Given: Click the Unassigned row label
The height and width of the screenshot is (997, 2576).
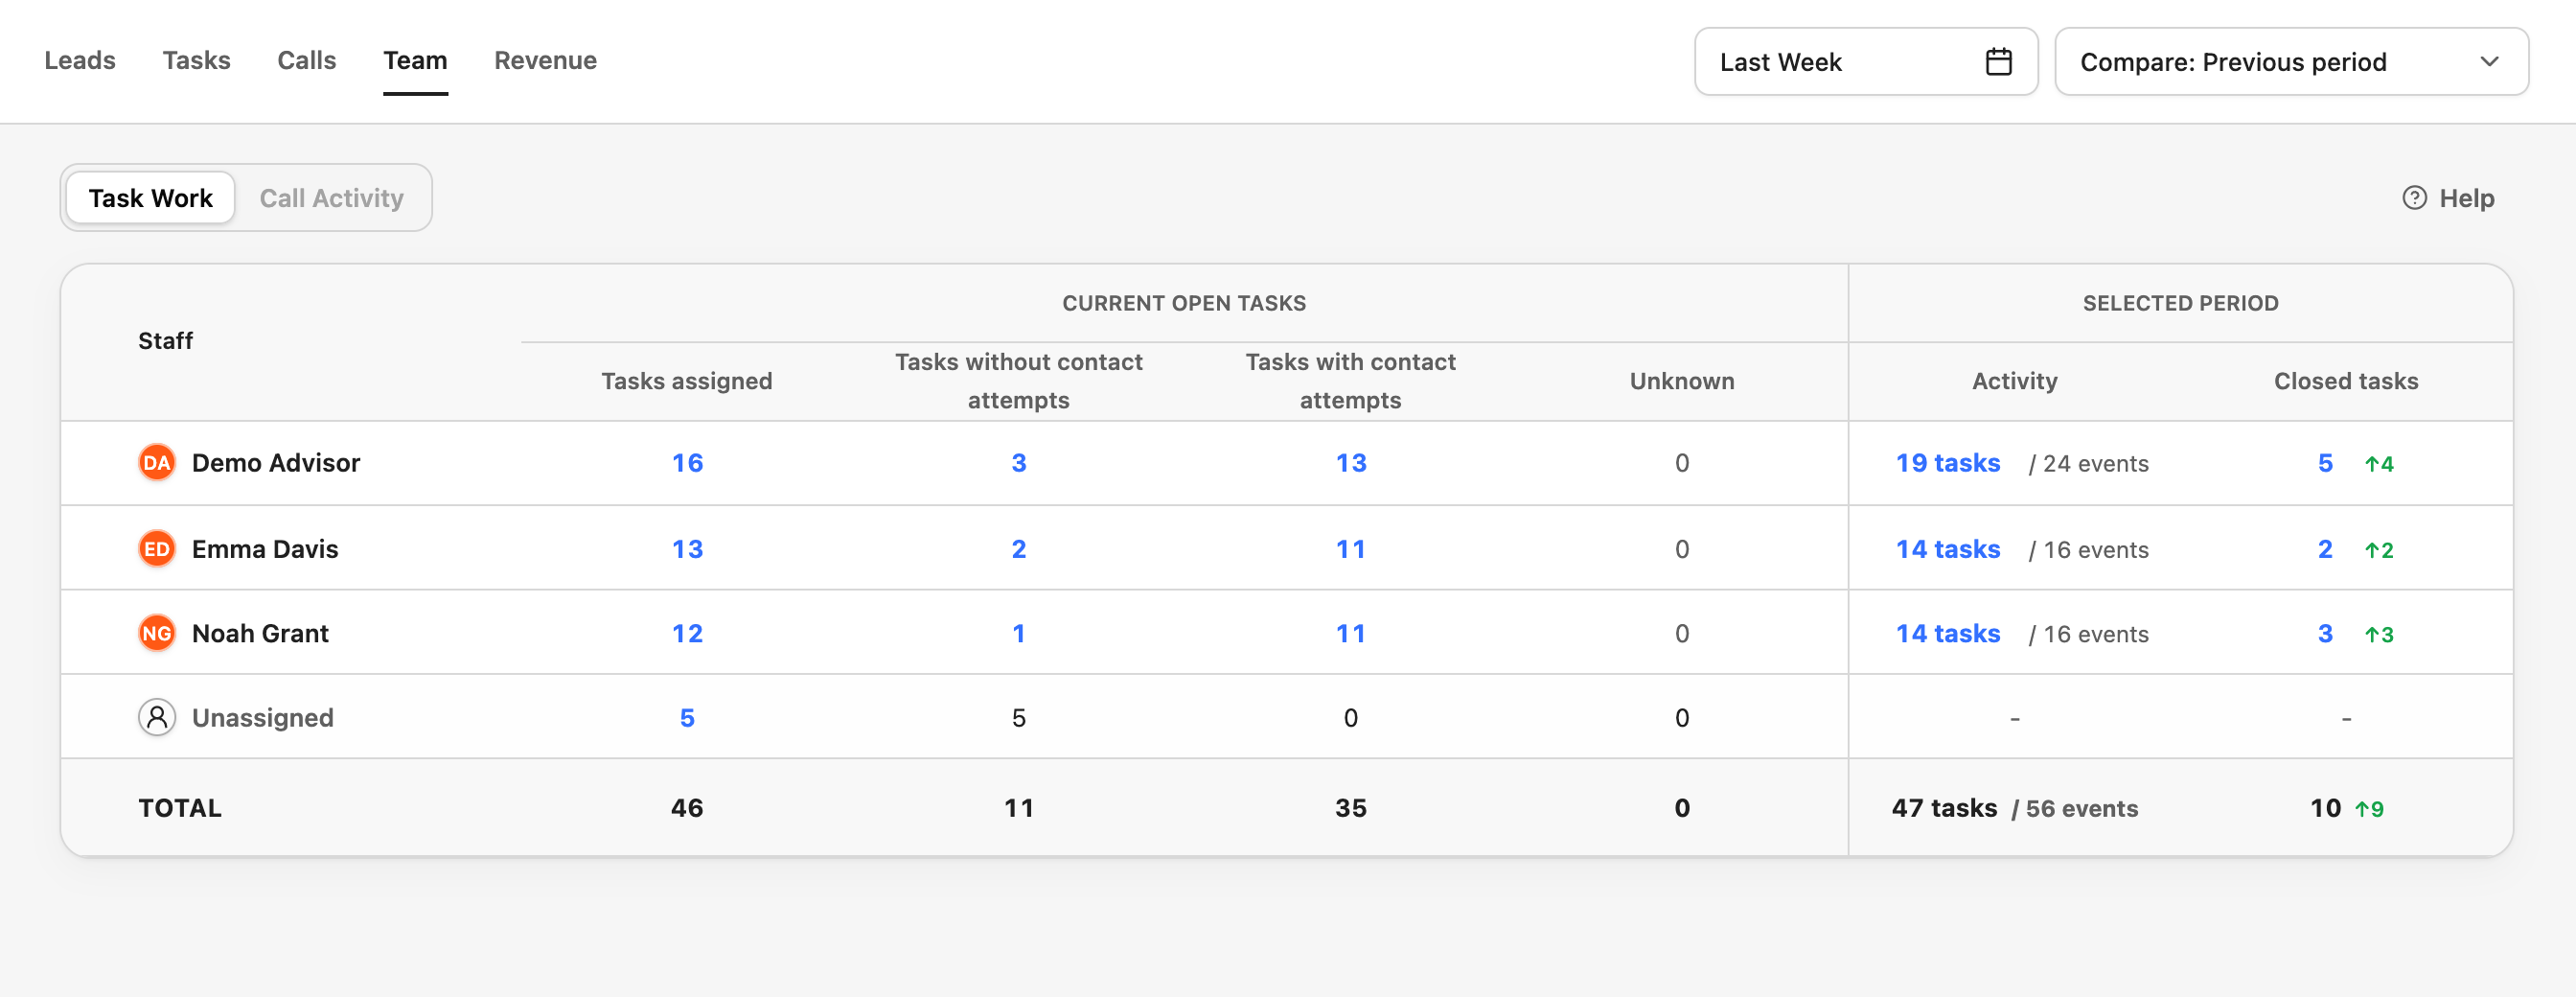Looking at the screenshot, I should pyautogui.click(x=262, y=717).
